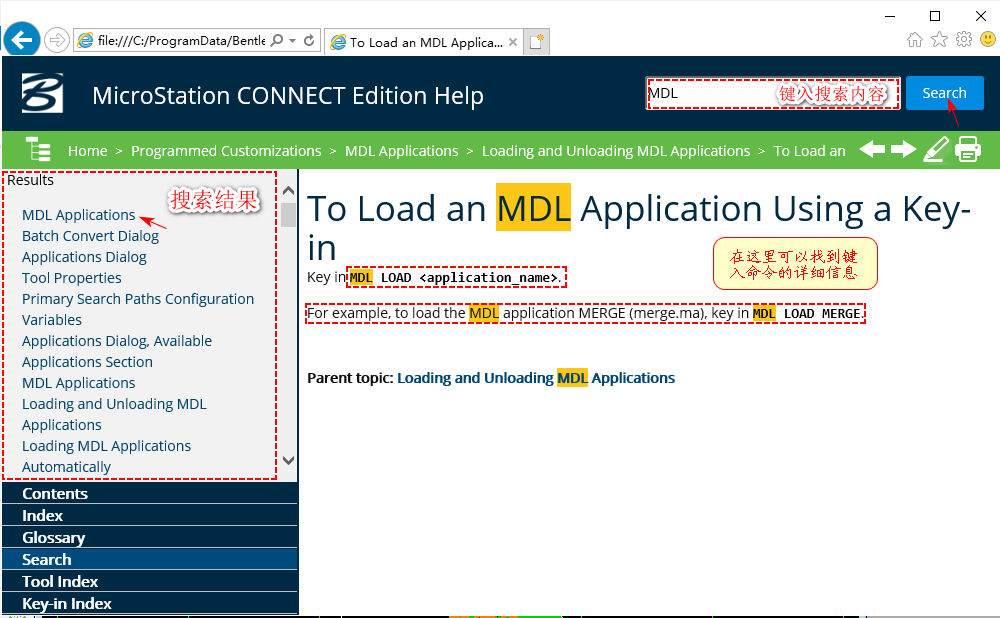Open Batch Convert Dialog result
The height and width of the screenshot is (618, 1000).
point(91,236)
